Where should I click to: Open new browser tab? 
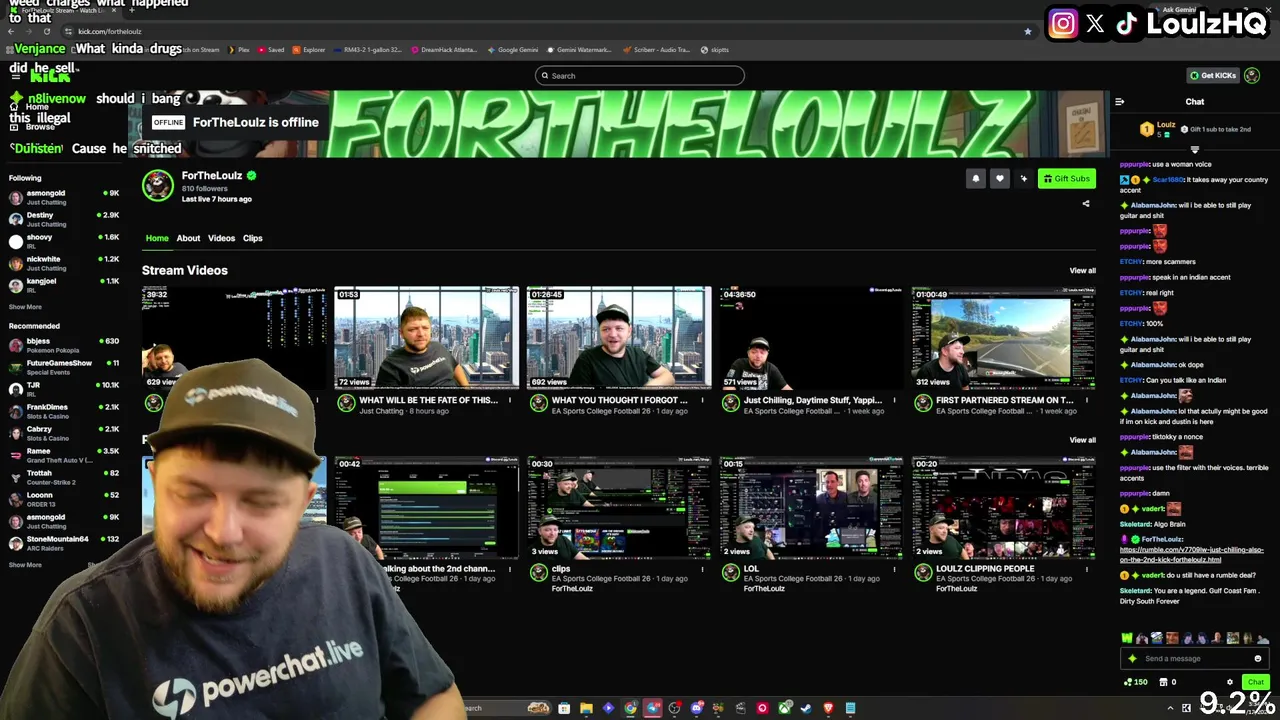pos(131,10)
